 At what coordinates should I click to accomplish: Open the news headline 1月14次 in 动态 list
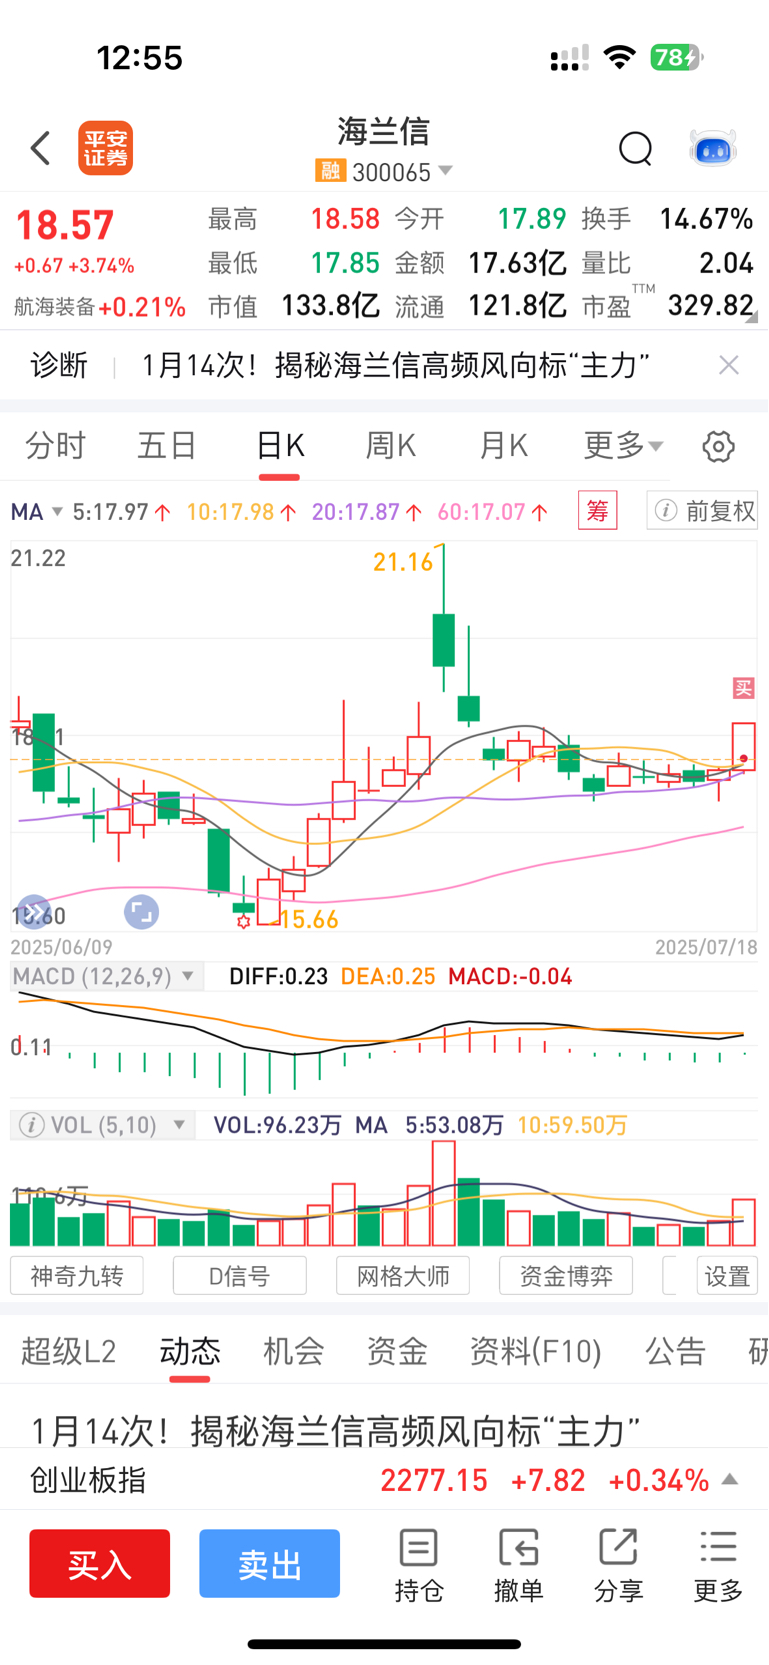[x=336, y=1431]
